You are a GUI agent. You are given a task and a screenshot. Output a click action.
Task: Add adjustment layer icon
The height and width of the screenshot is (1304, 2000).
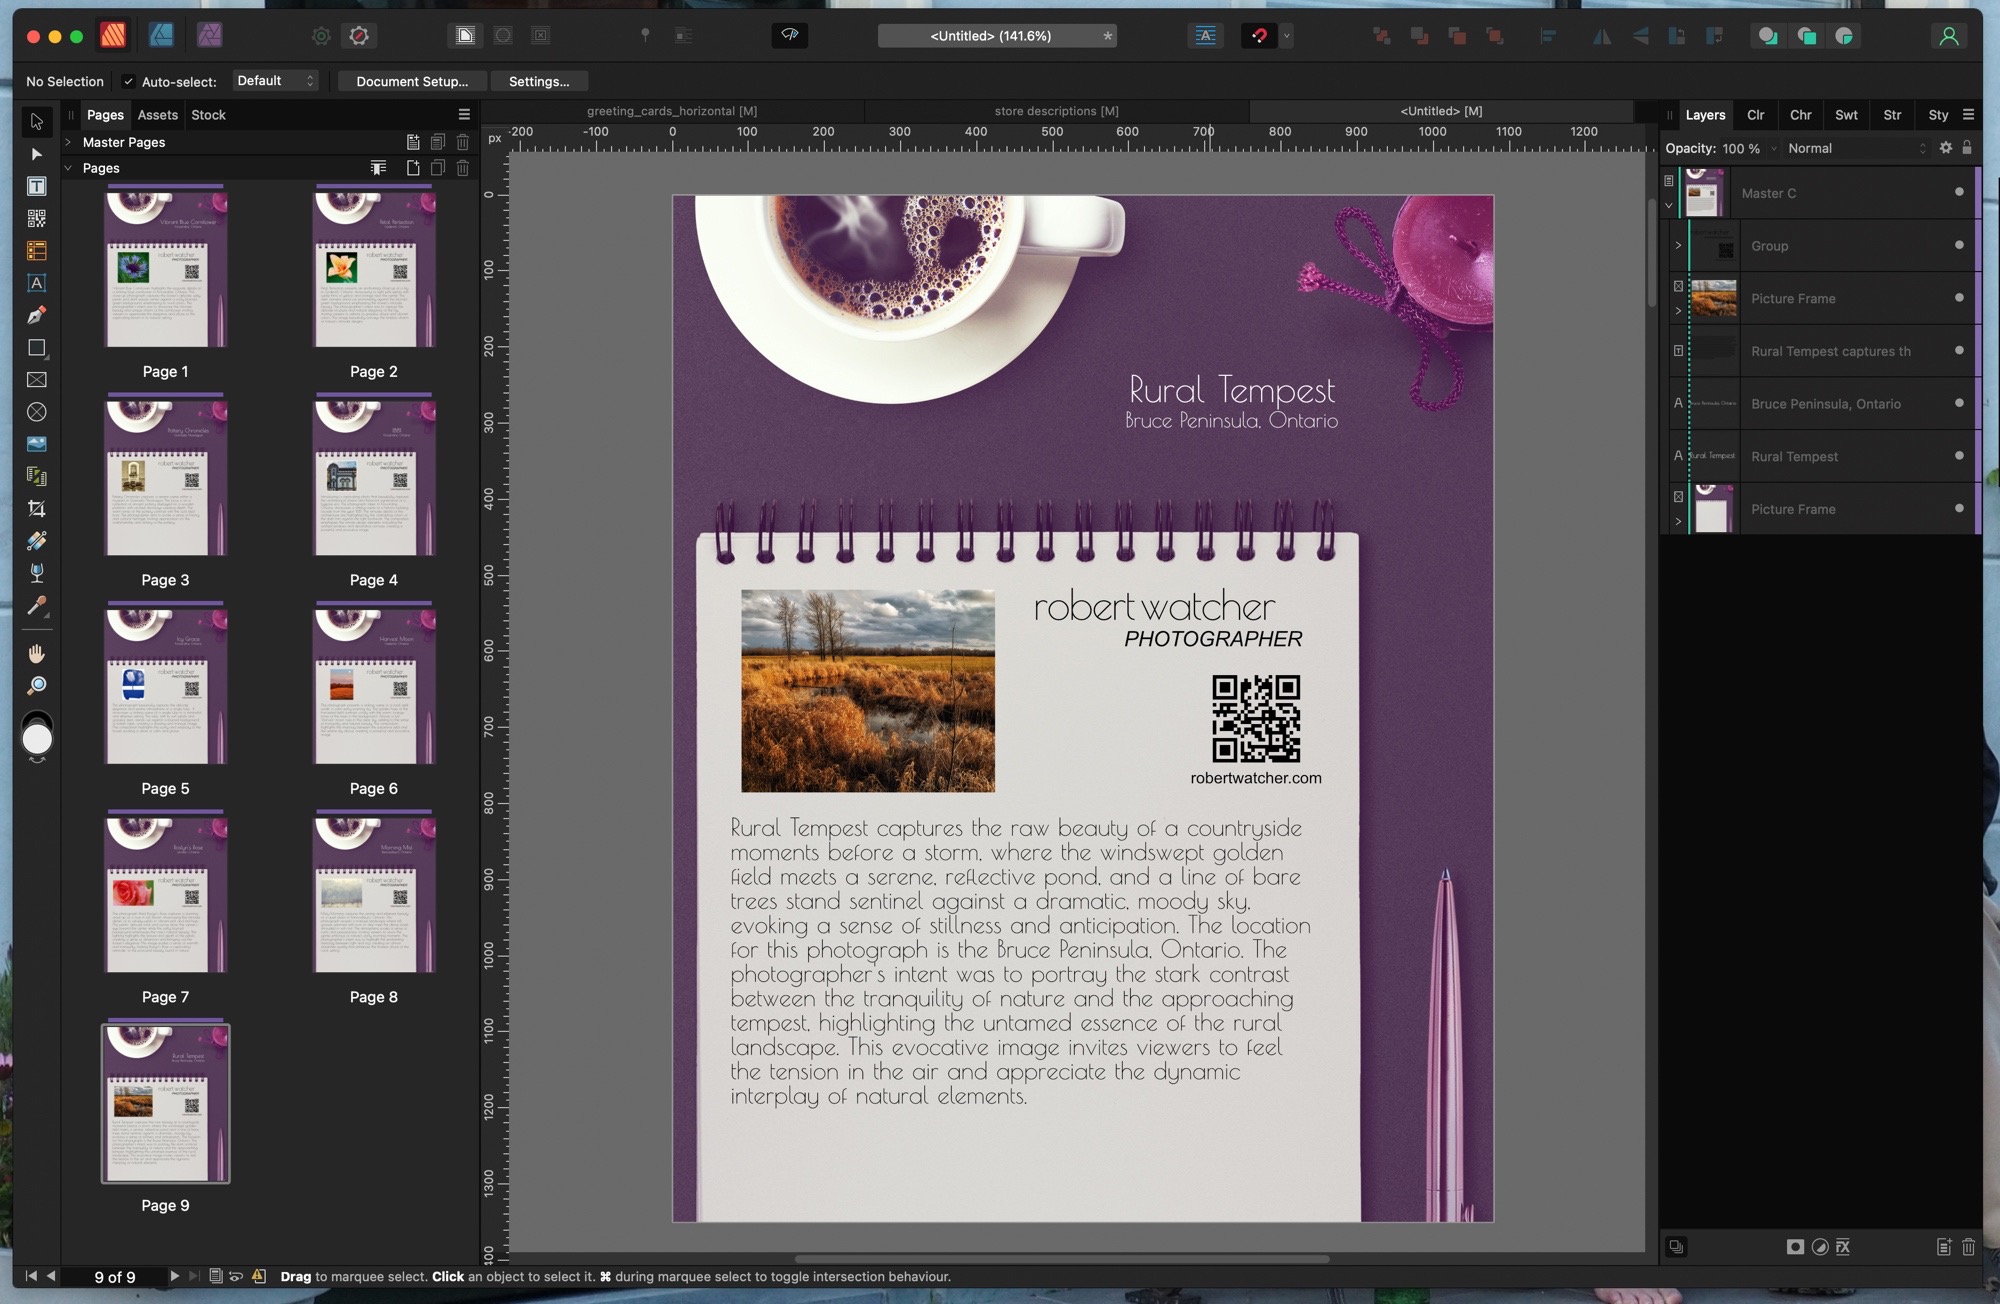pyautogui.click(x=1819, y=1247)
